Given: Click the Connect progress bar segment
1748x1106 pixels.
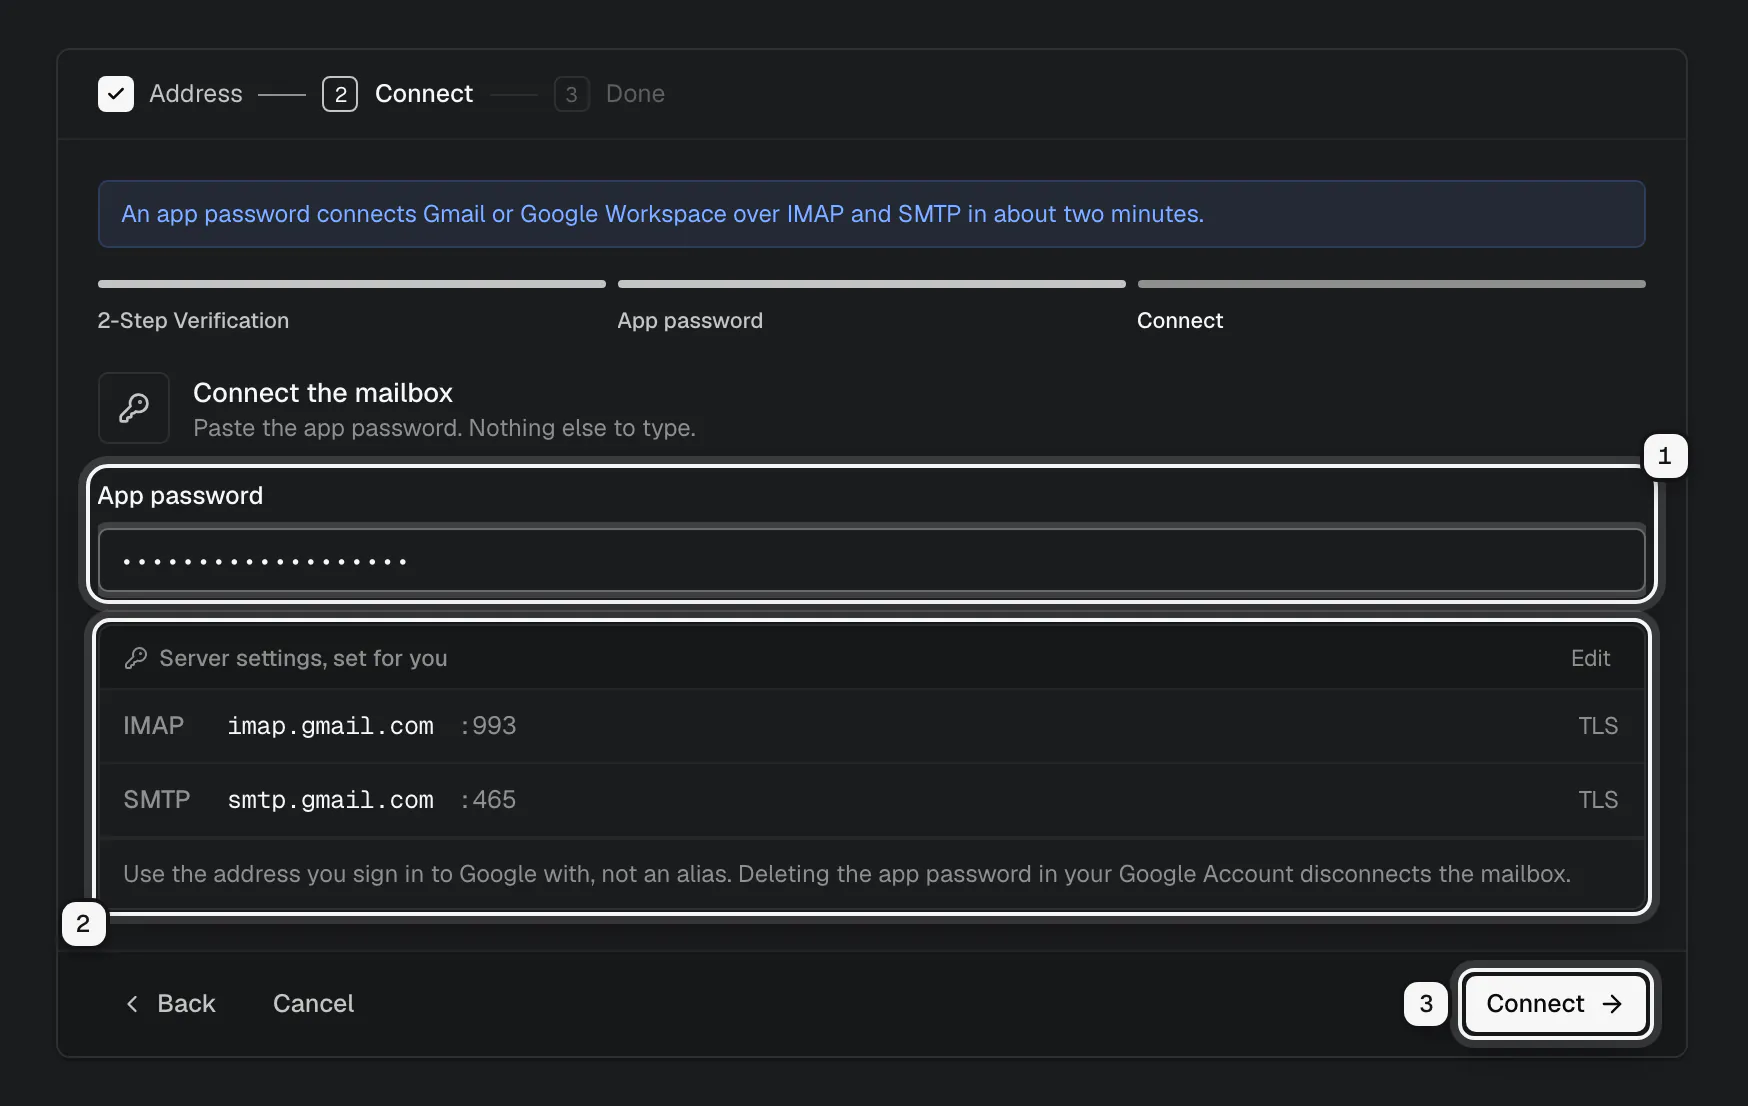Looking at the screenshot, I should pyautogui.click(x=1392, y=284).
